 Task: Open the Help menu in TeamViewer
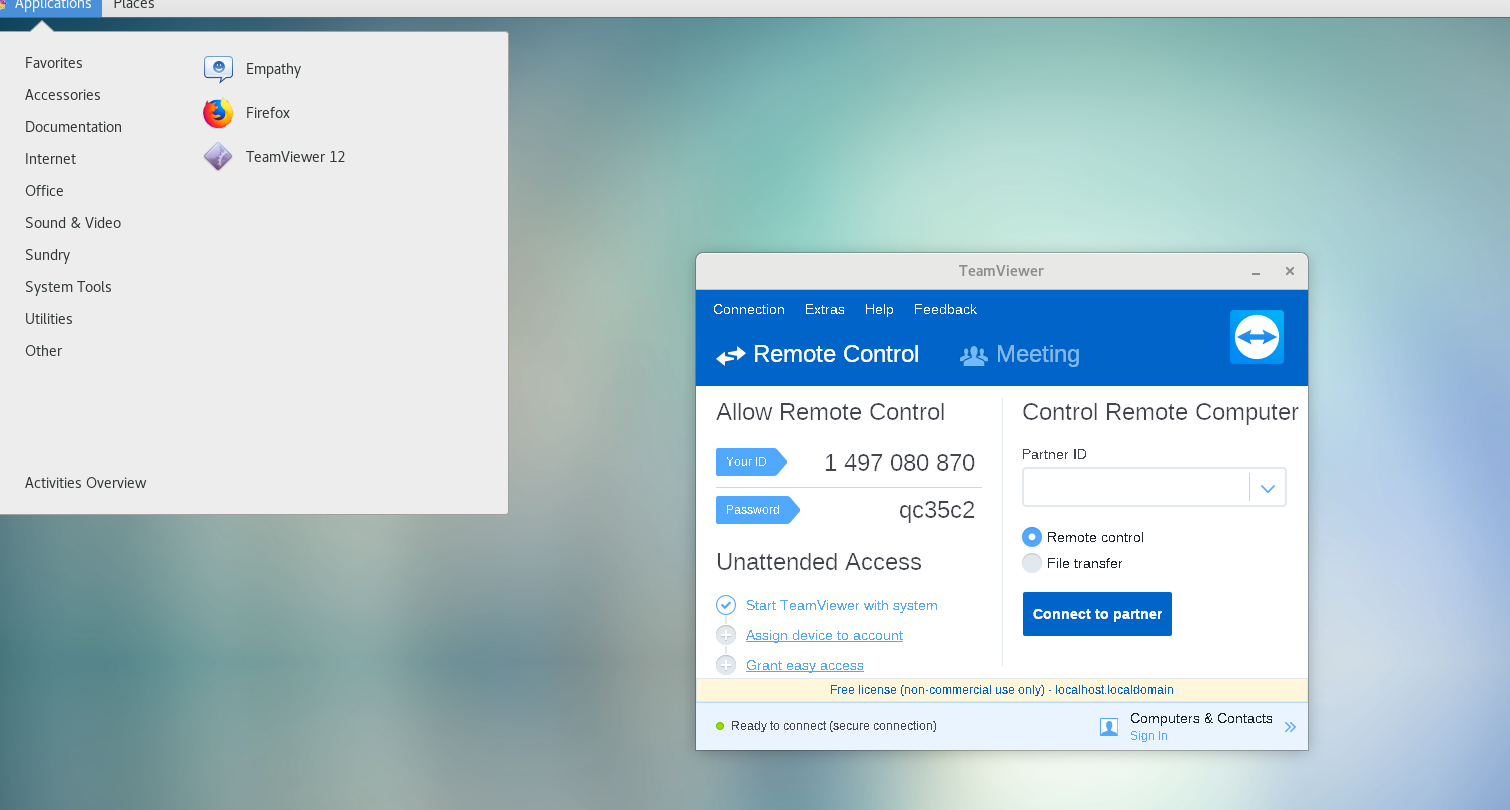pyautogui.click(x=879, y=309)
